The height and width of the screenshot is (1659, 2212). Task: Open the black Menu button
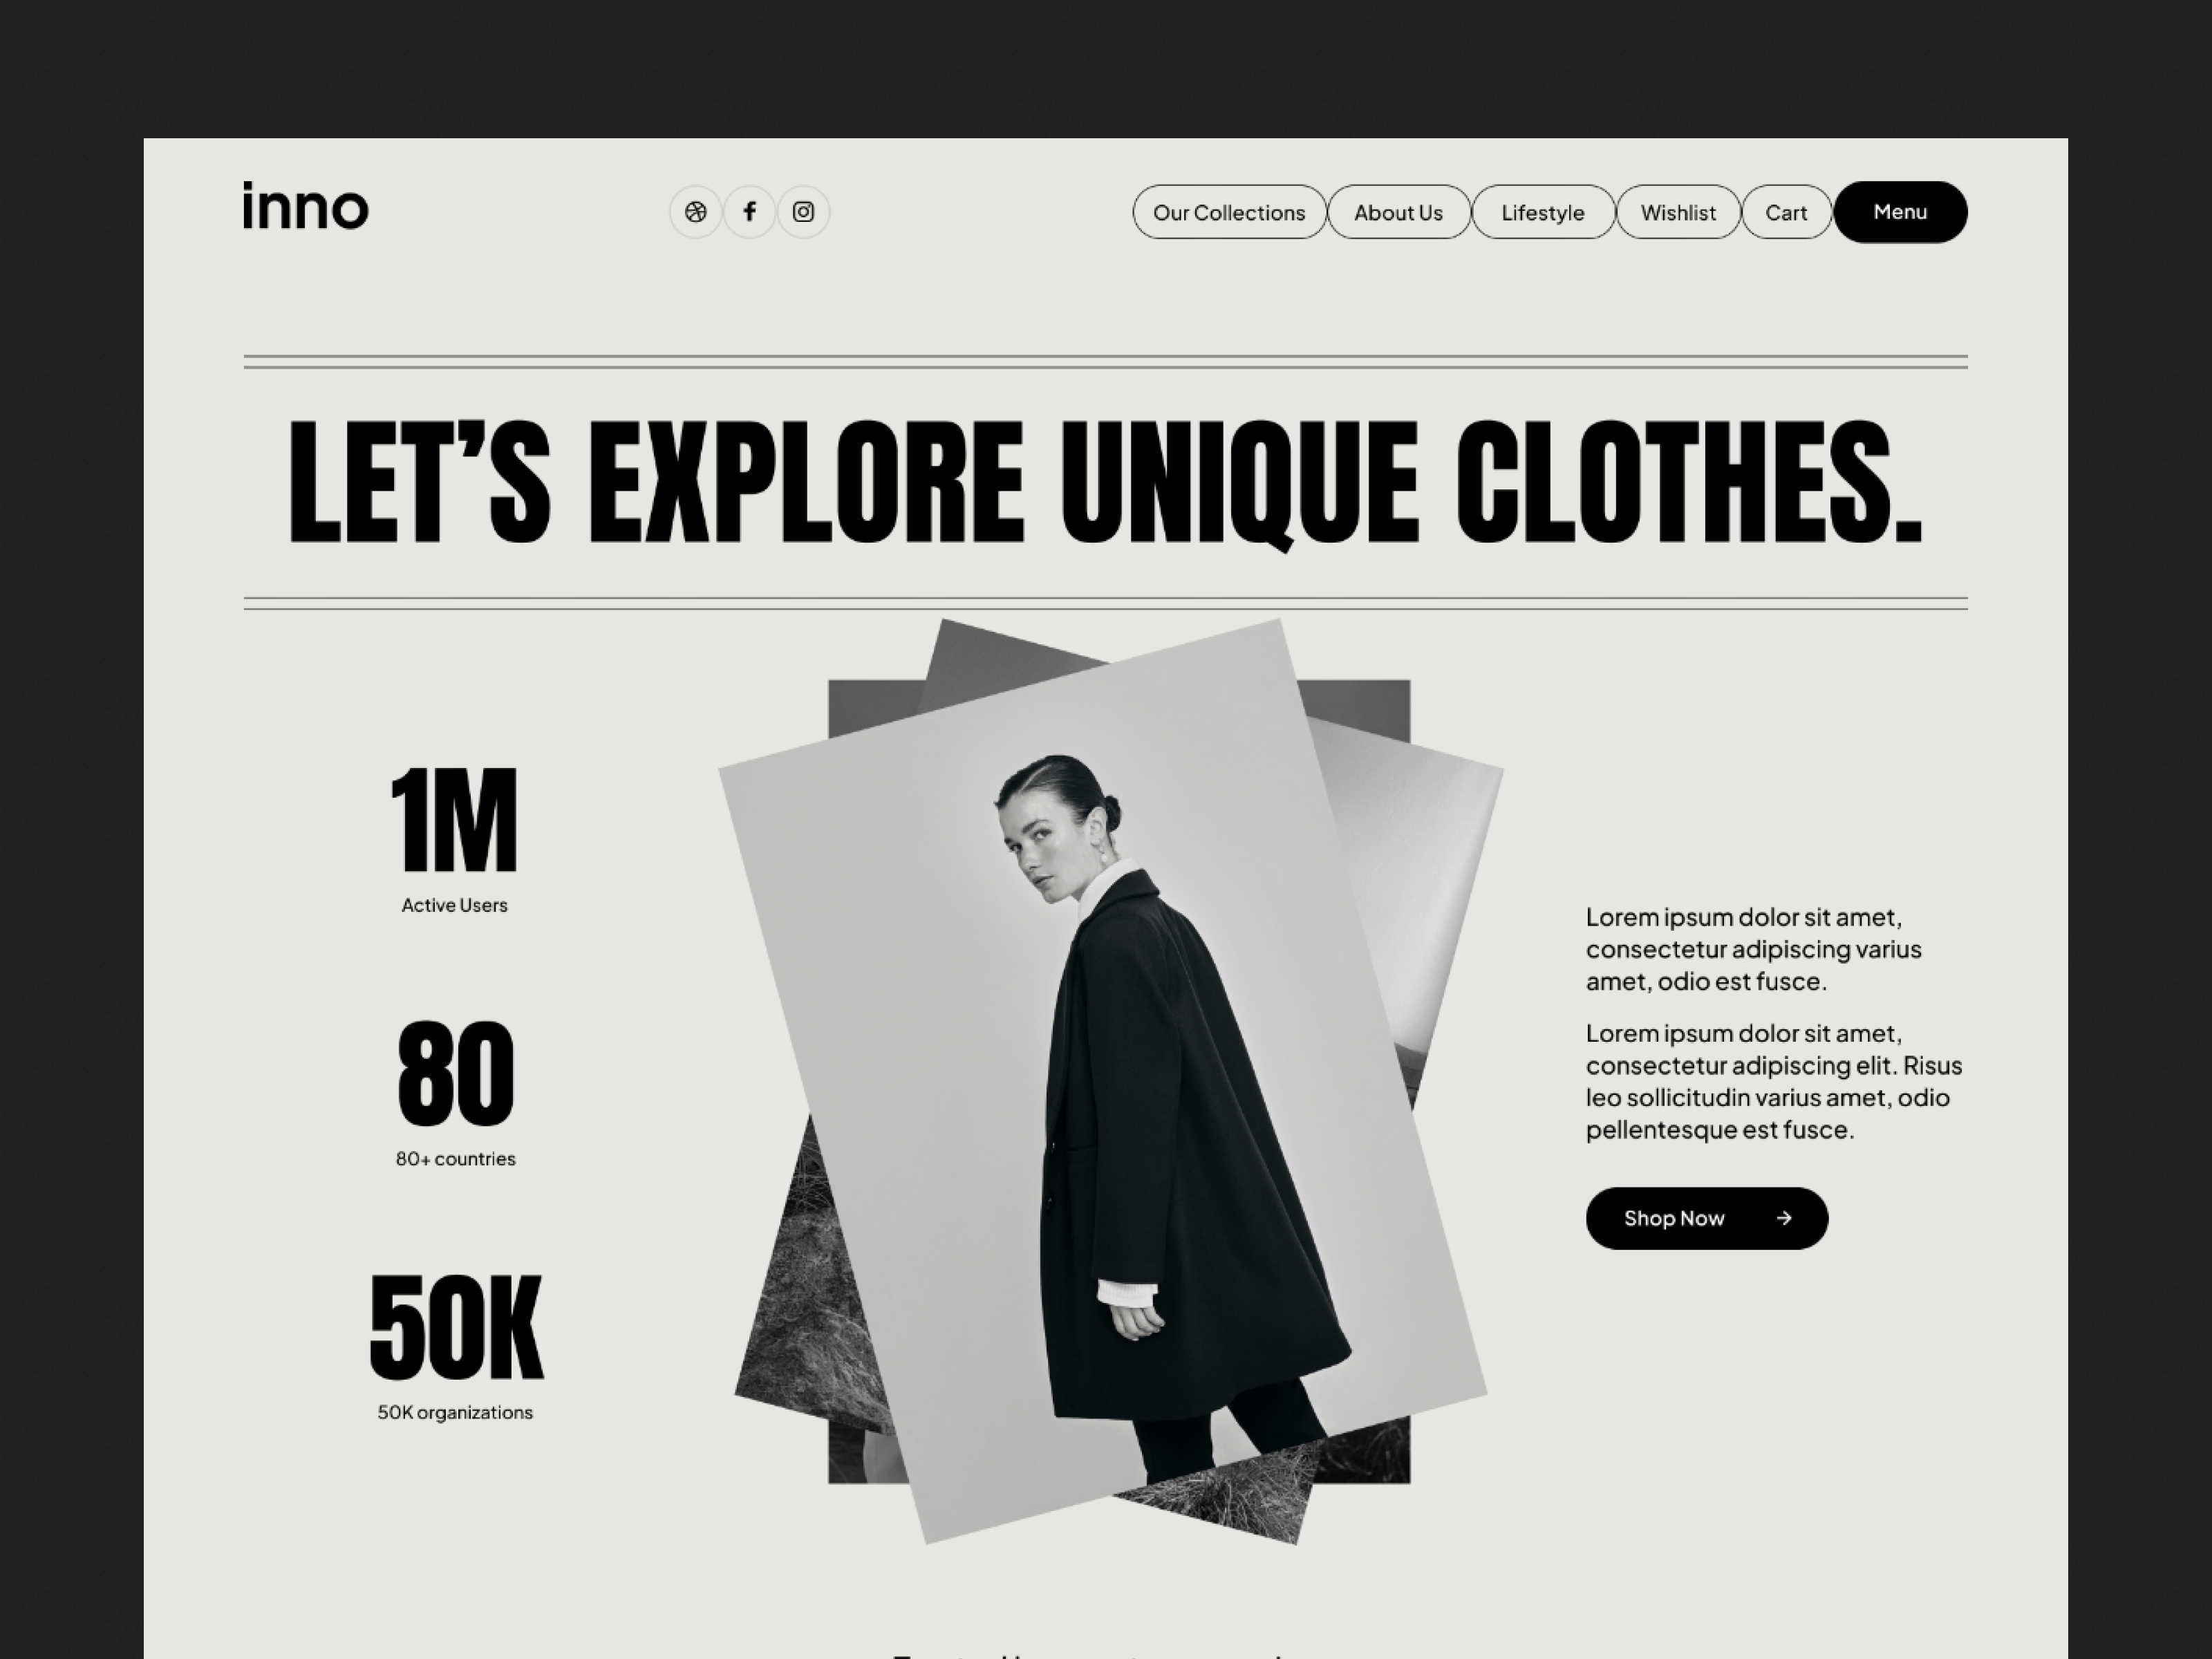click(1900, 212)
